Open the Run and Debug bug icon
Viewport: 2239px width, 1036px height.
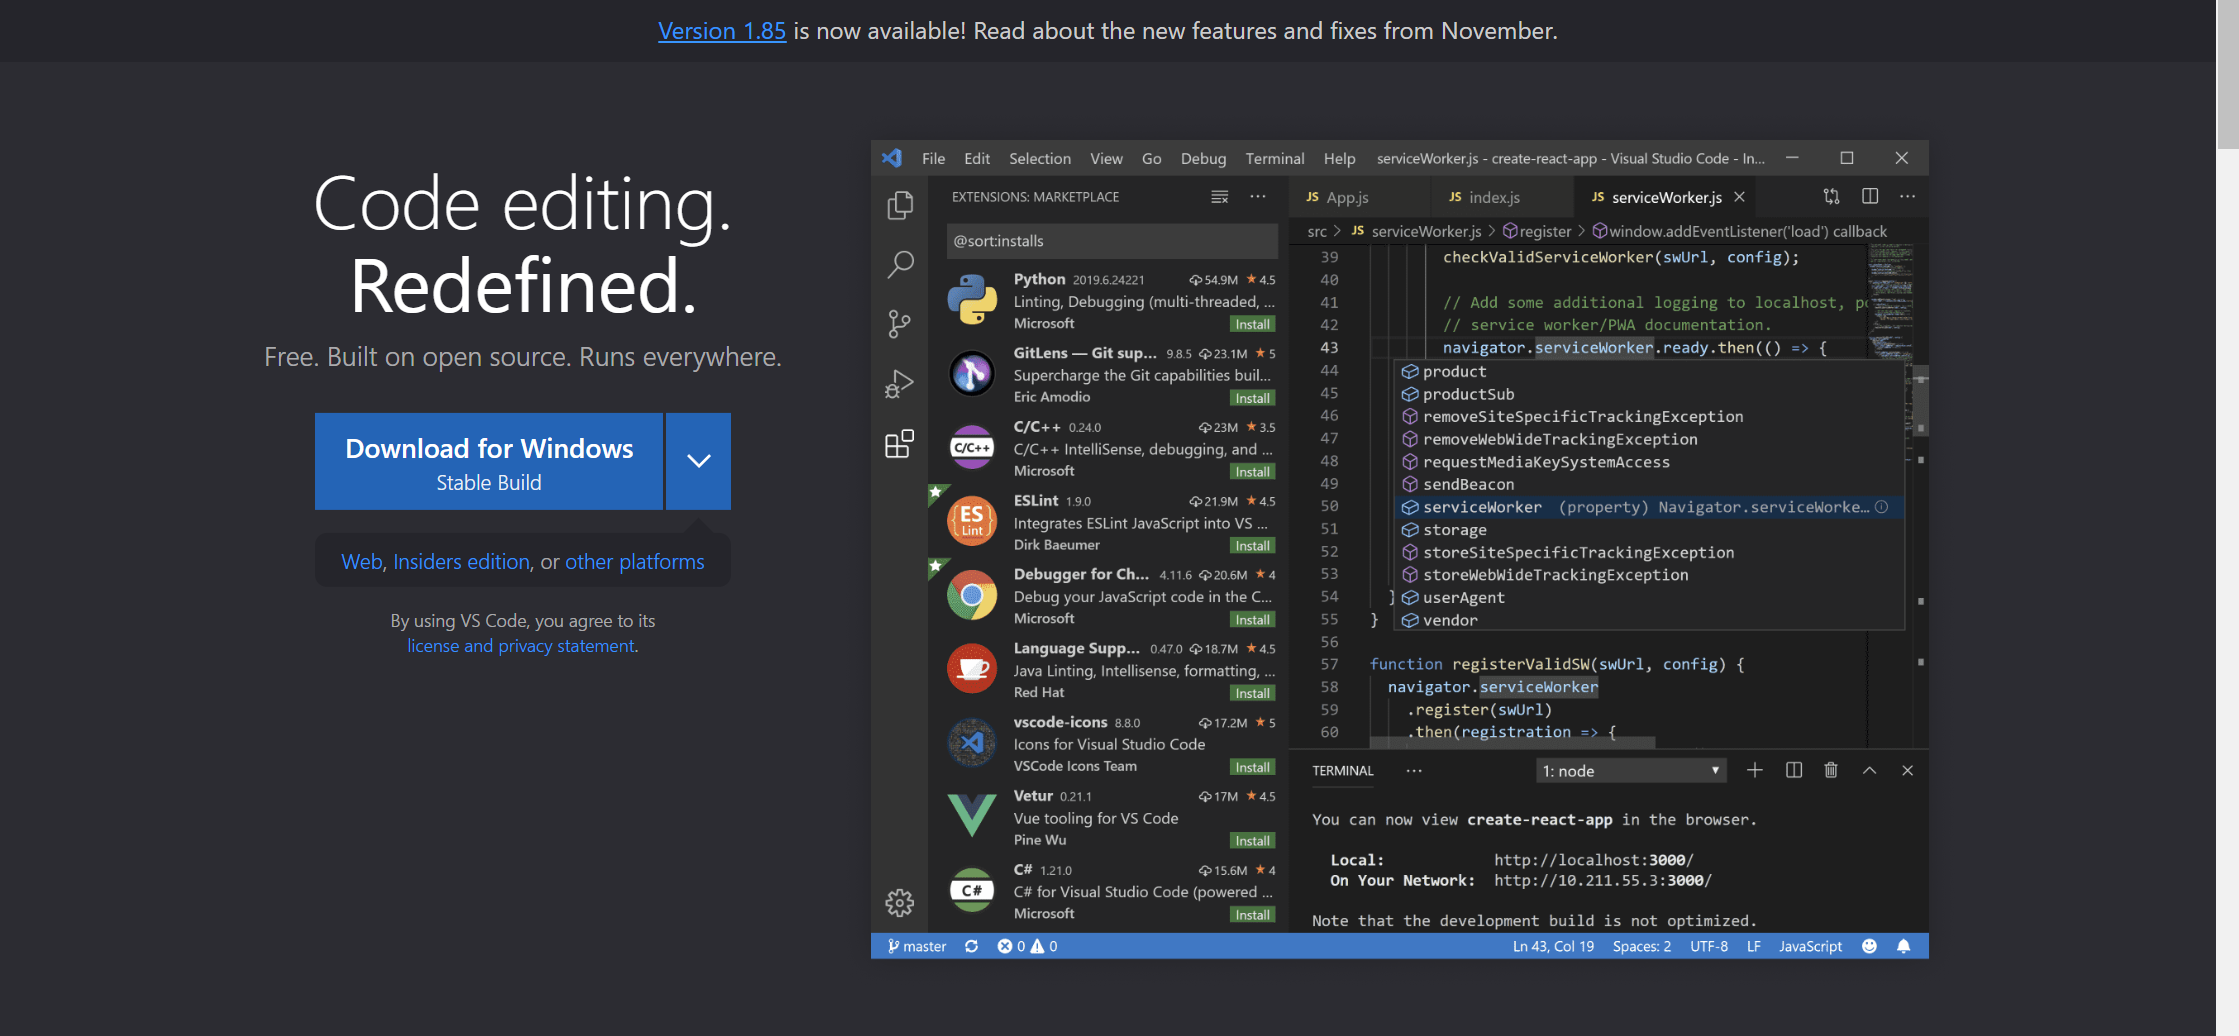click(x=900, y=384)
